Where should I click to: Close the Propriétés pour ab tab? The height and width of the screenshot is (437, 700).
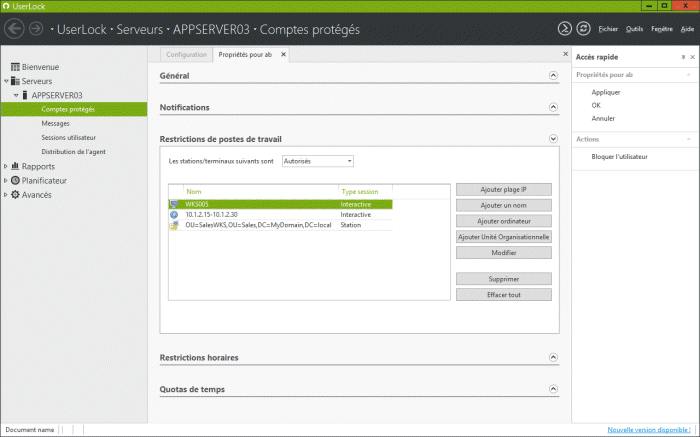pos(283,54)
